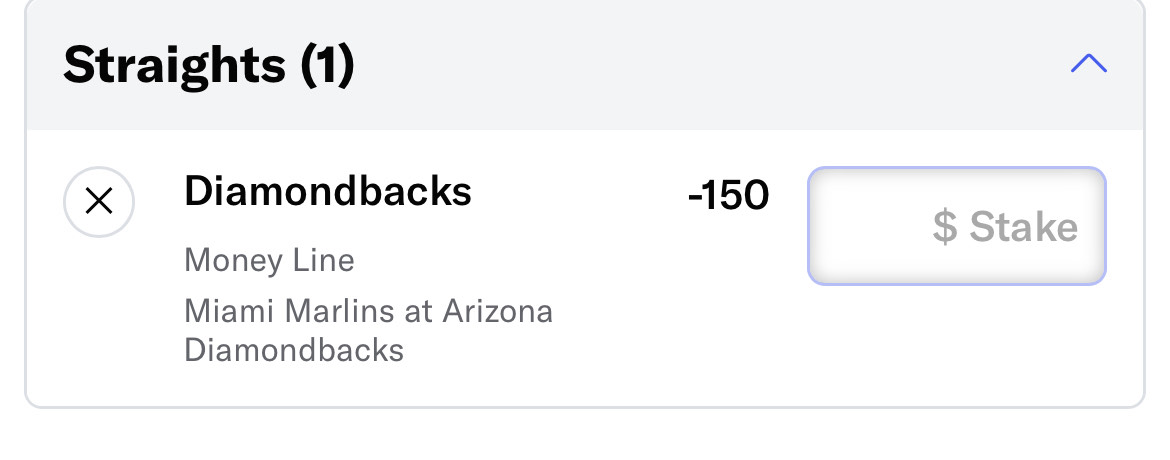Focus the stake amount entry box

pos(957,226)
